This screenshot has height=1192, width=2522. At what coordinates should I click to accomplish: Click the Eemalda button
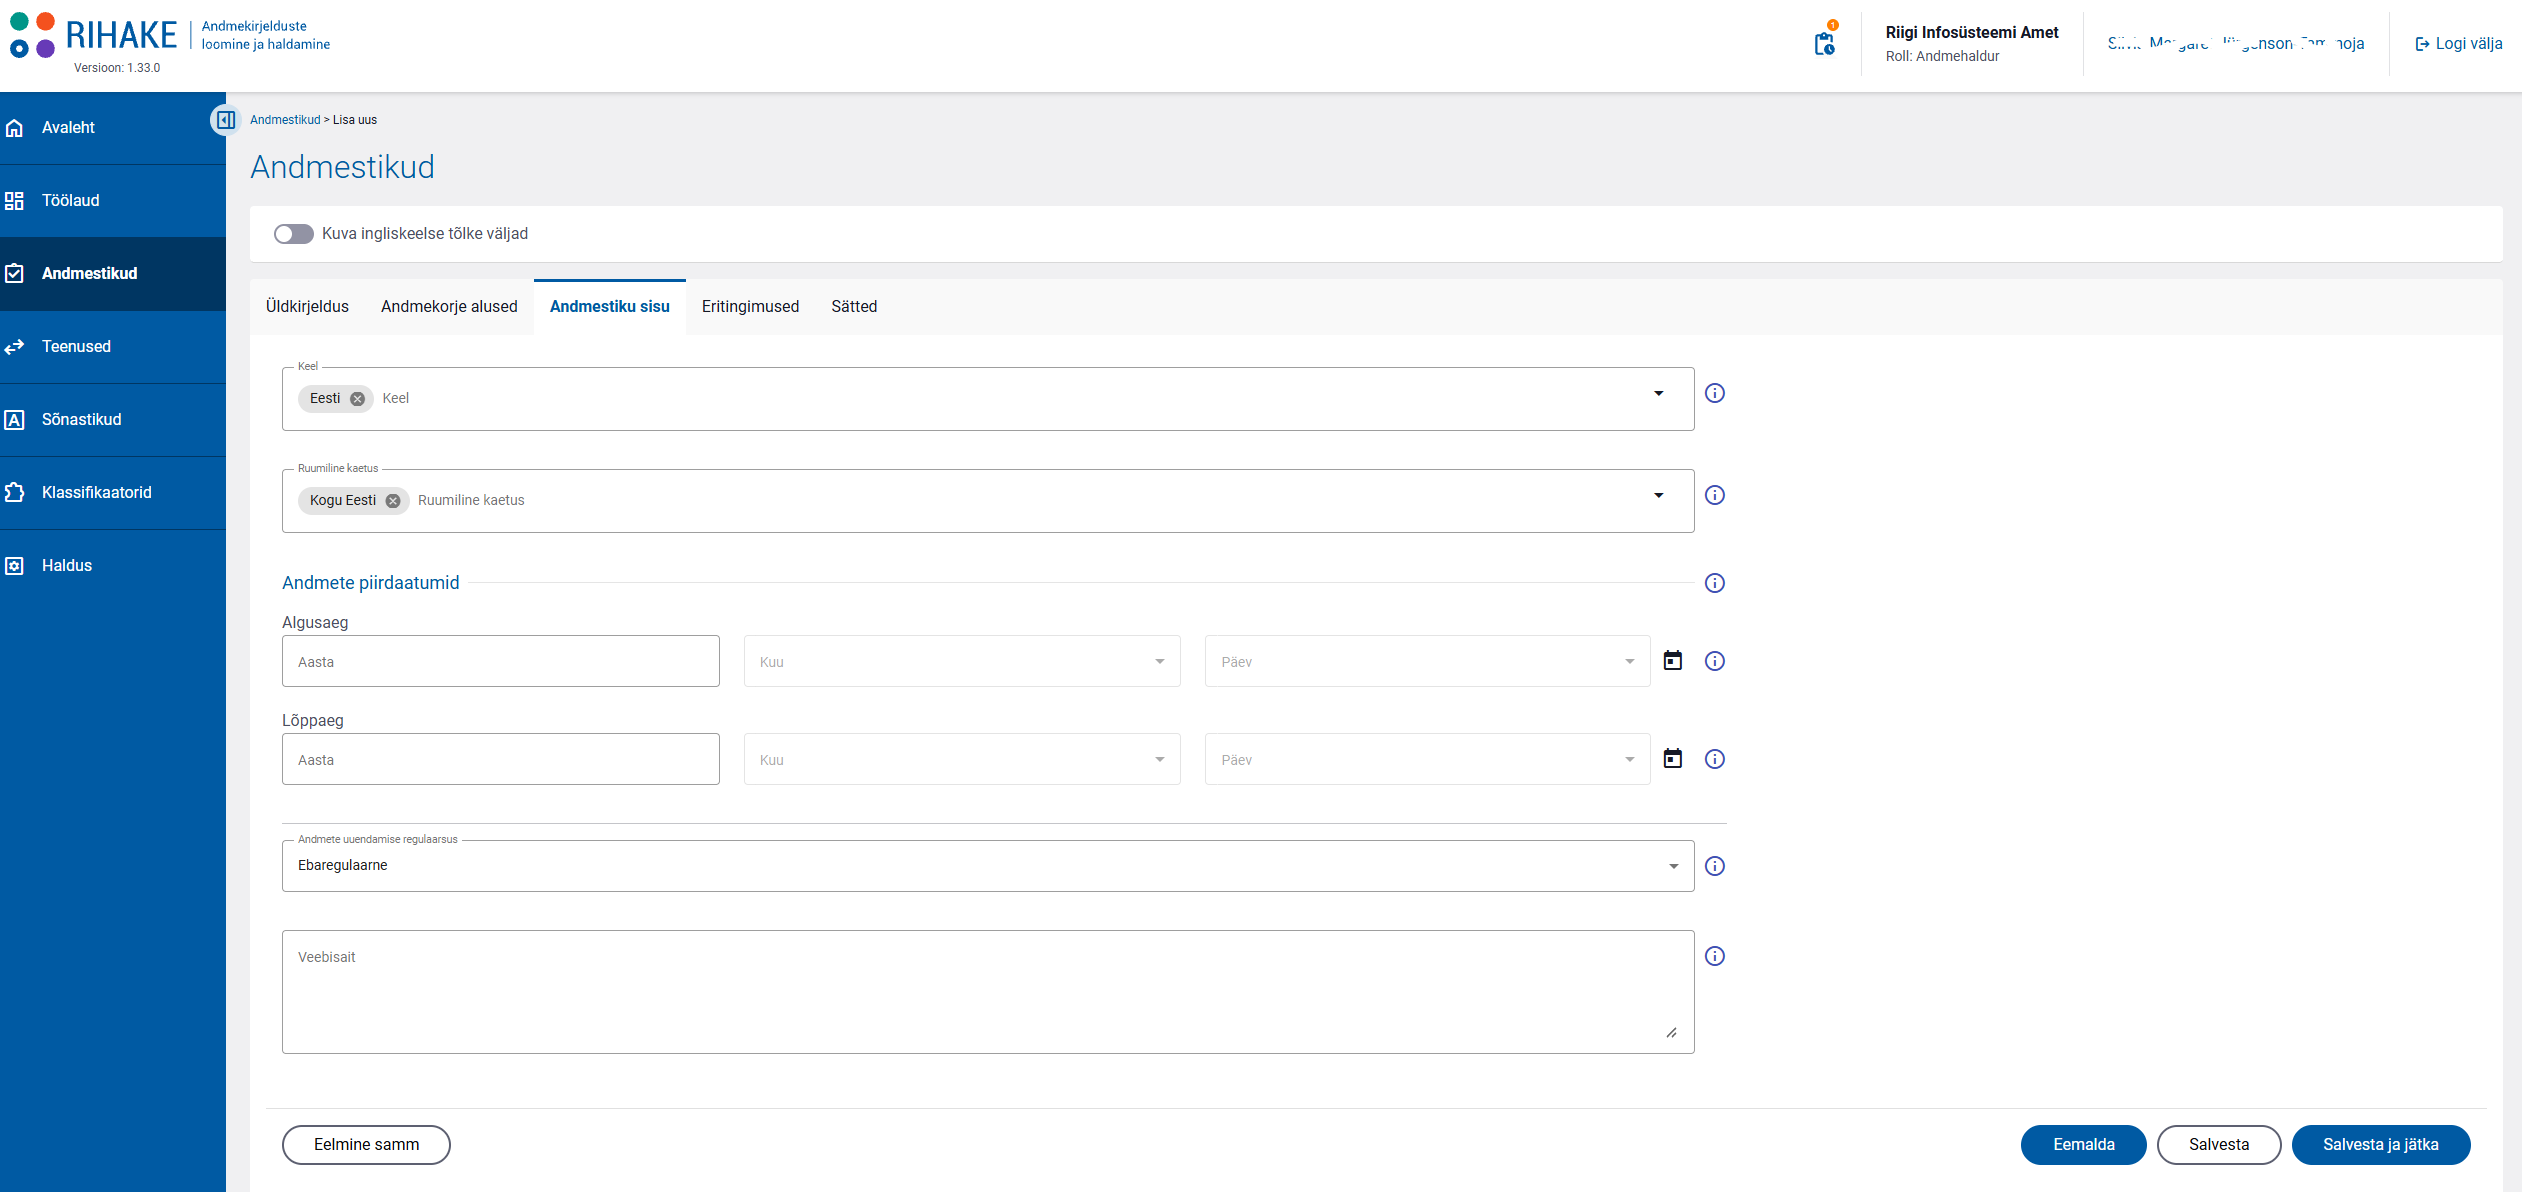point(2084,1145)
